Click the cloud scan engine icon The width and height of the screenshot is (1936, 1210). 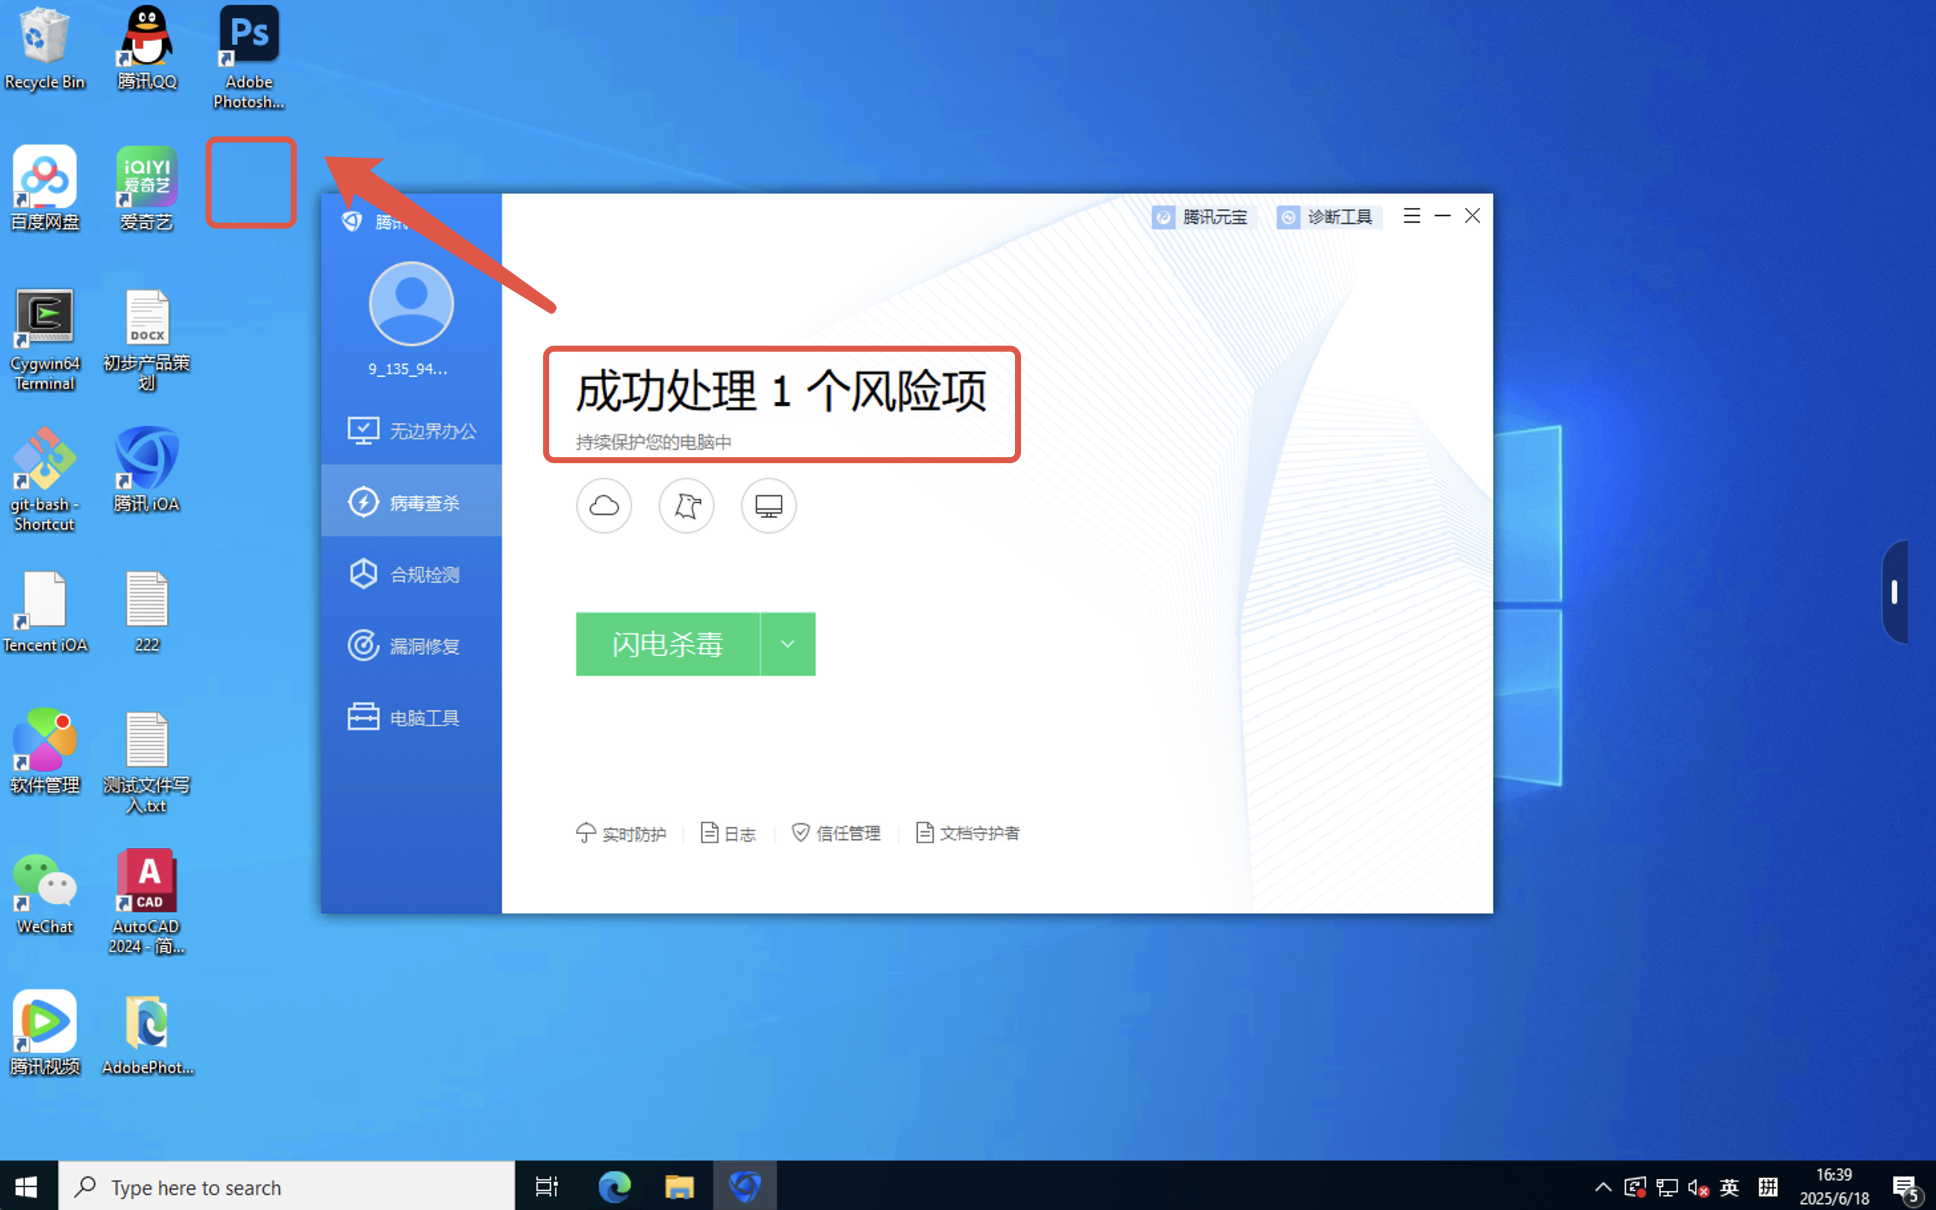(x=604, y=506)
